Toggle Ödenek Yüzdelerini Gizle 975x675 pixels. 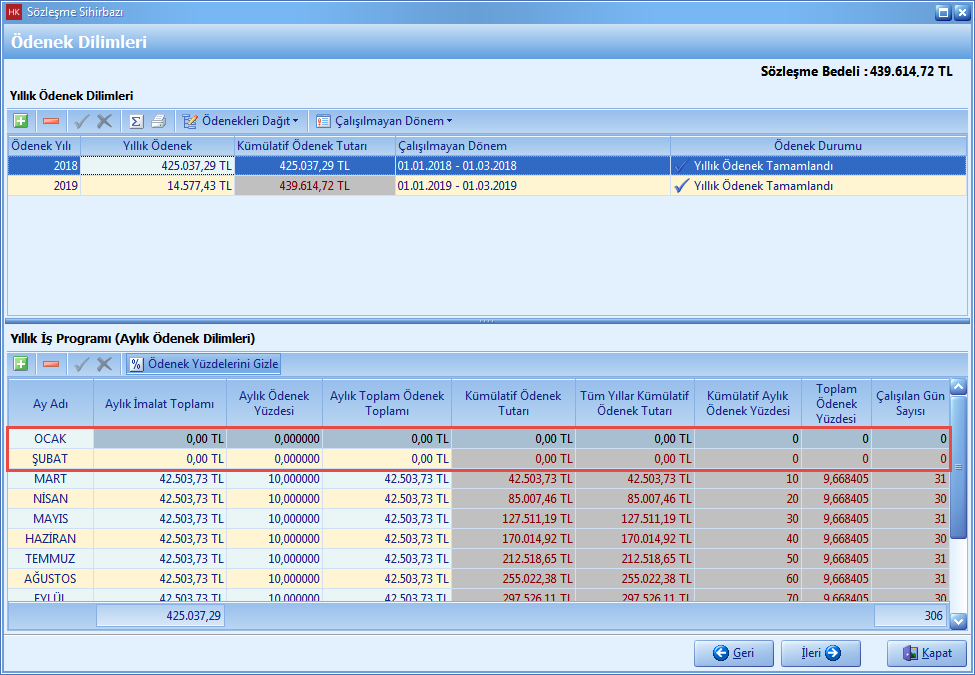point(205,364)
